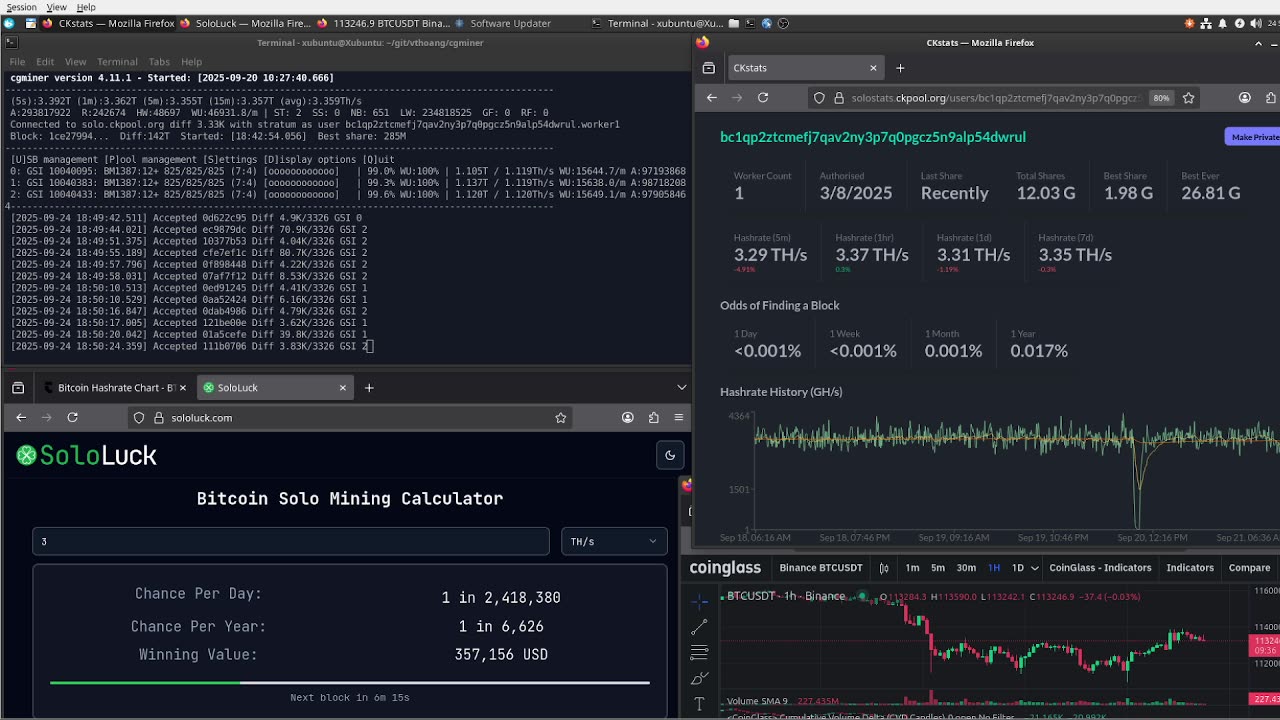Open the Binance BTCUSDT symbol selector

[x=820, y=568]
